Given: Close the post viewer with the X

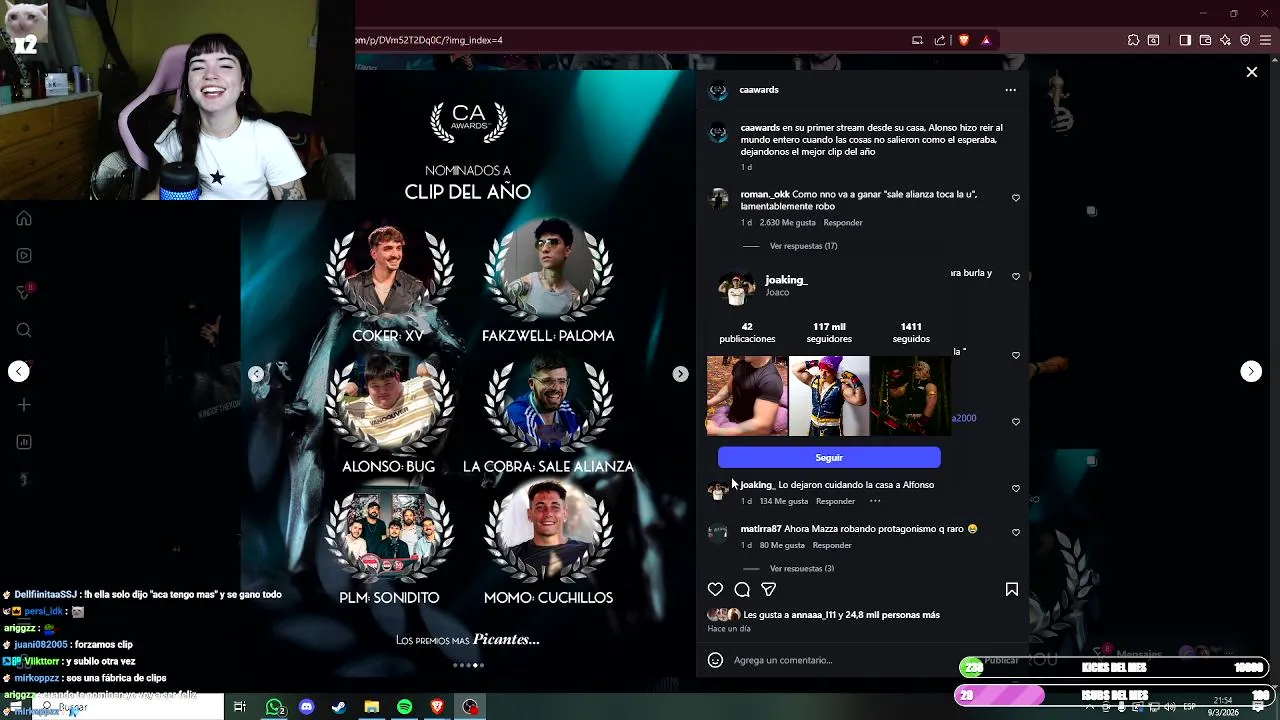Looking at the screenshot, I should coord(1251,72).
